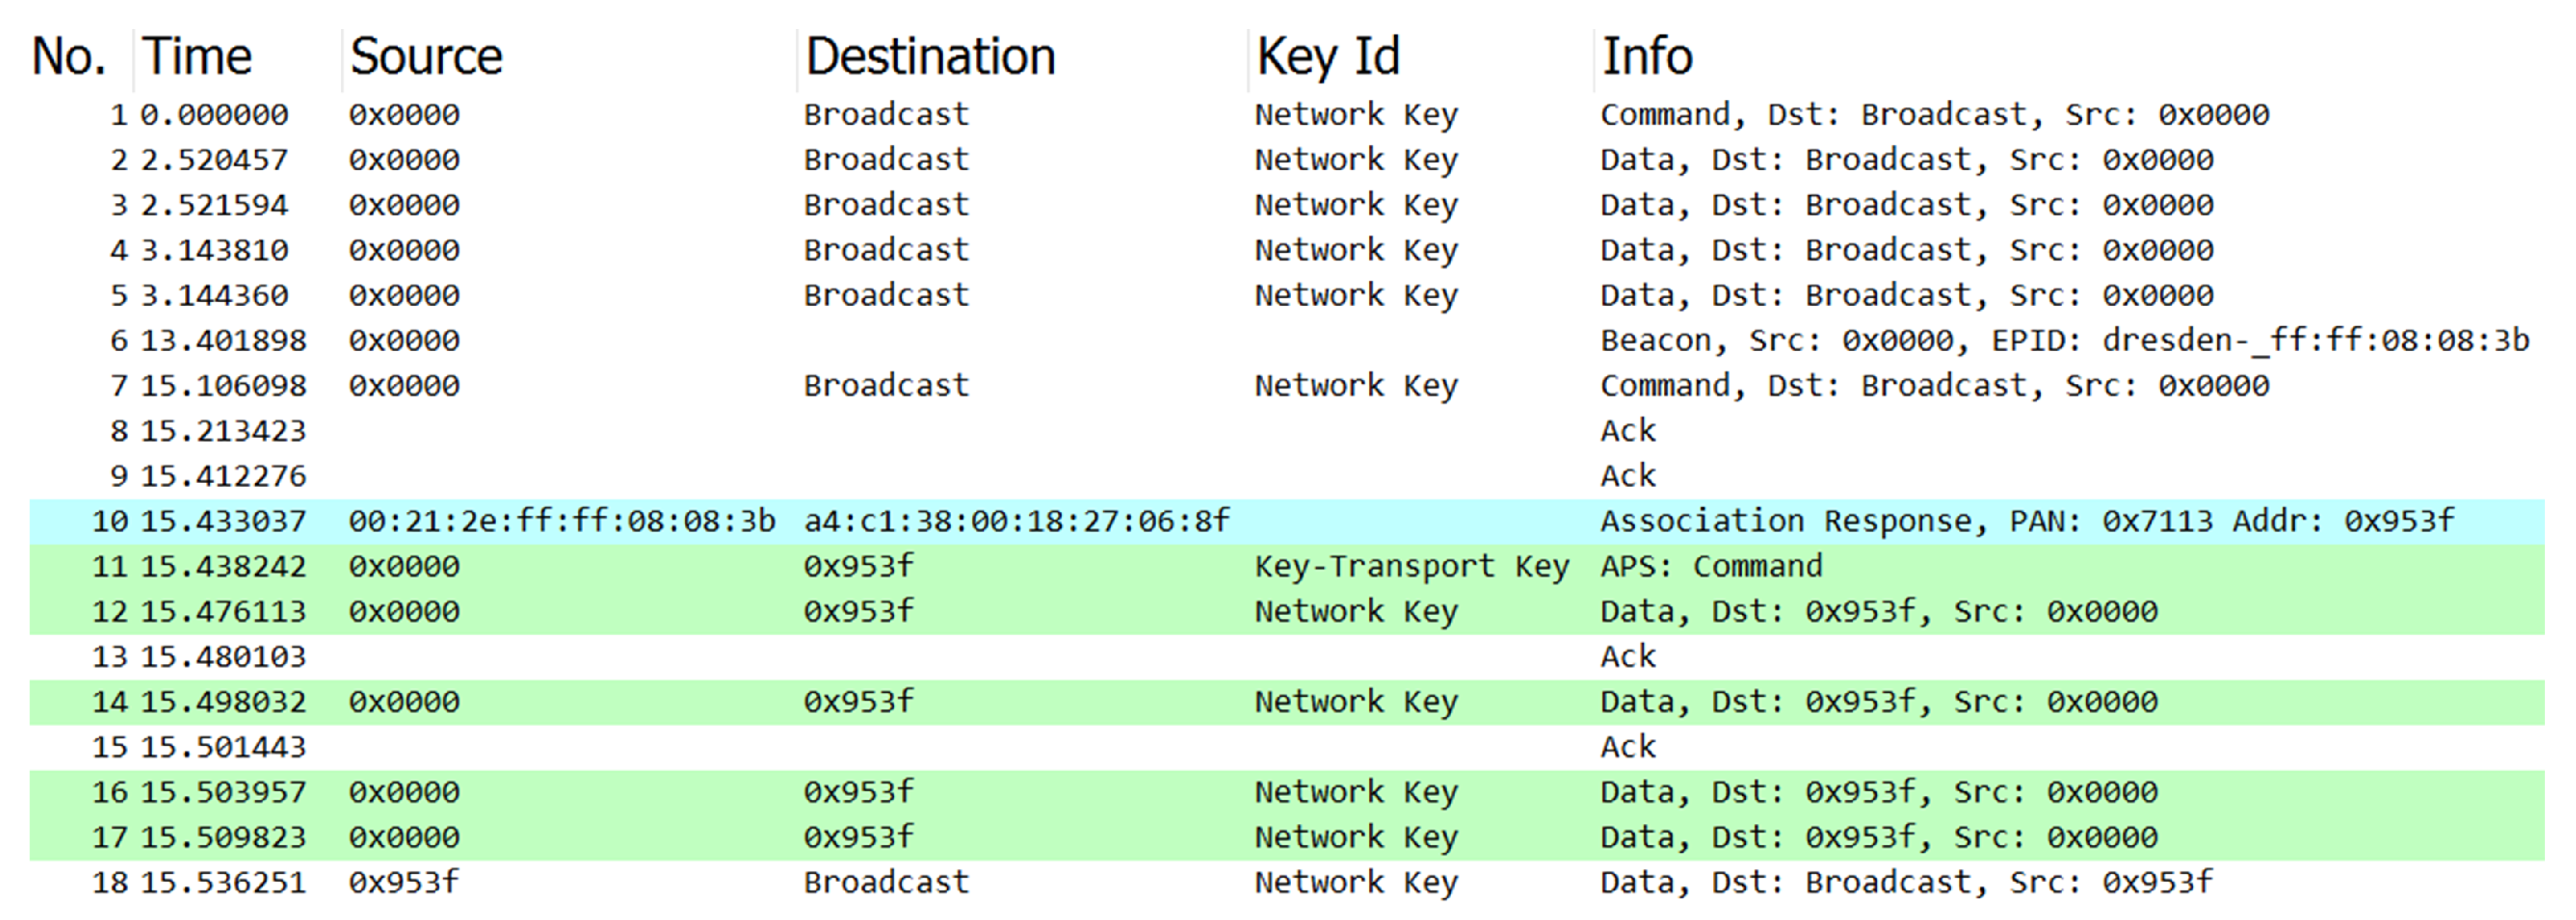Select packet 7 Command broadcast row
The width and height of the screenshot is (2576, 920).
click(x=1933, y=386)
